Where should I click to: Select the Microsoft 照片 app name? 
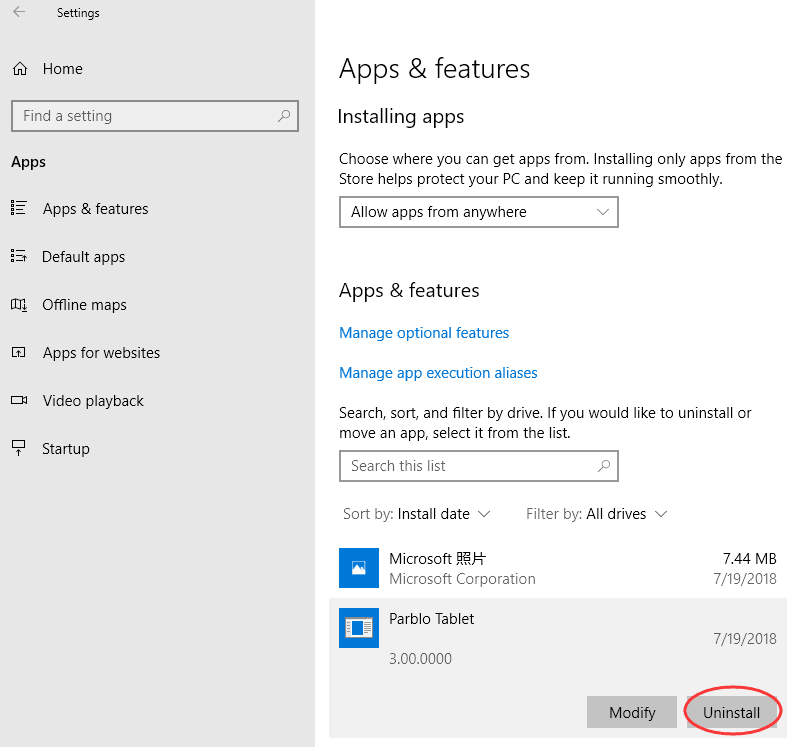[x=438, y=559]
